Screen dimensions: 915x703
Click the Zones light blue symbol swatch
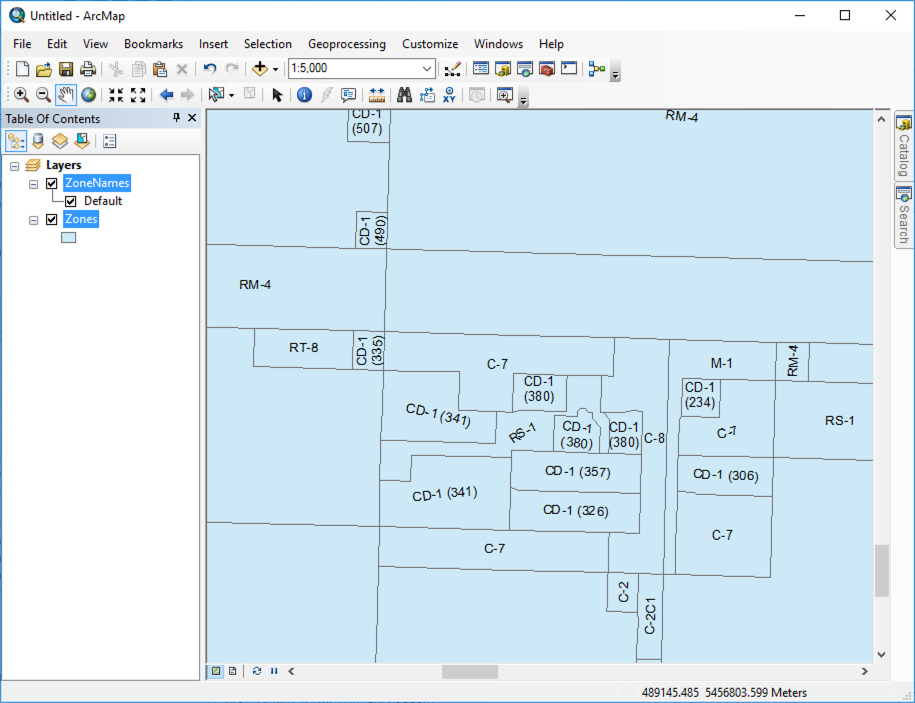68,238
